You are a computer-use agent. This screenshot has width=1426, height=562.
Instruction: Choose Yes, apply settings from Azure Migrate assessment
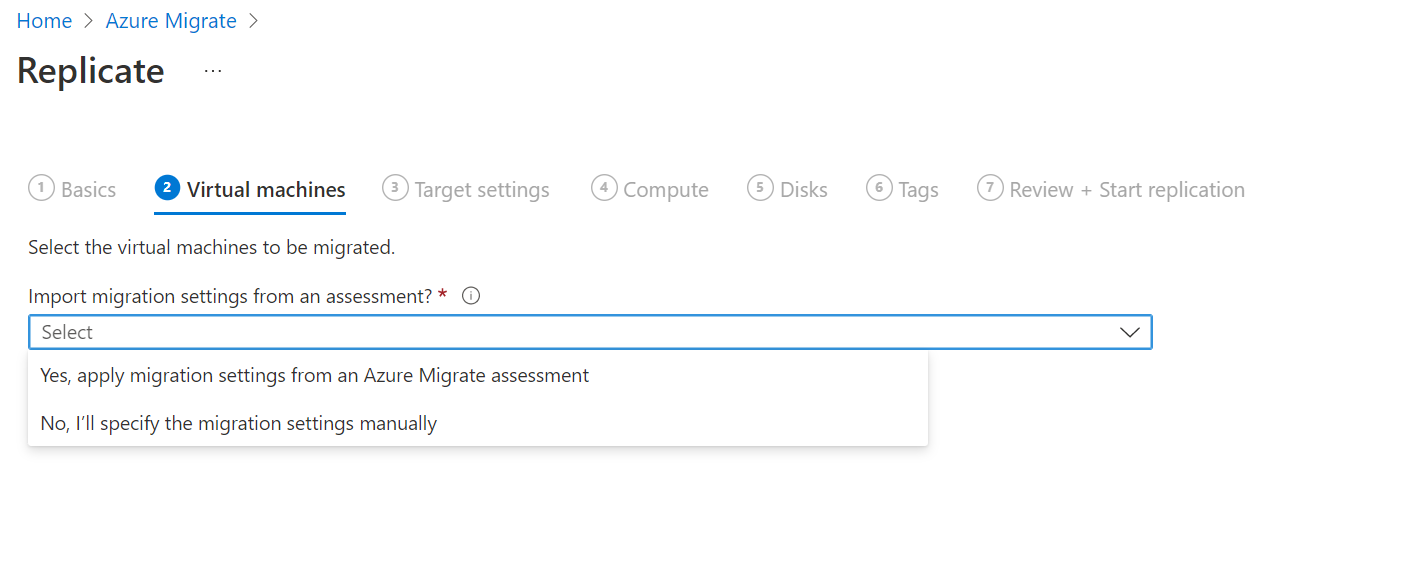pyautogui.click(x=315, y=376)
